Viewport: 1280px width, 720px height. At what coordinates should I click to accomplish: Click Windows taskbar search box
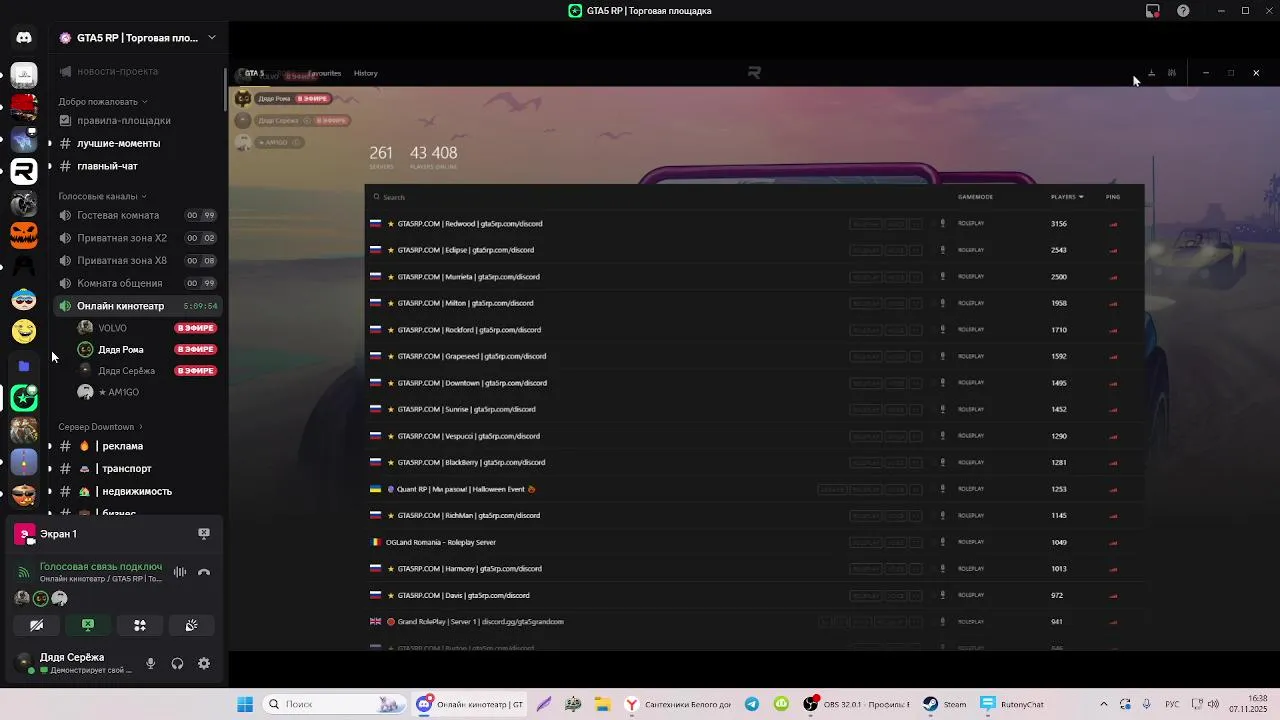pyautogui.click(x=334, y=704)
